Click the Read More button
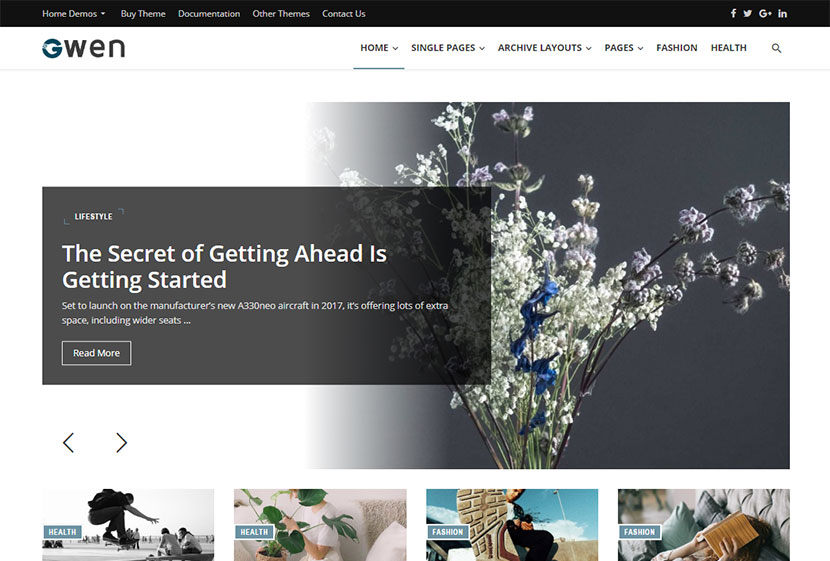Image resolution: width=830 pixels, height=561 pixels. (96, 353)
